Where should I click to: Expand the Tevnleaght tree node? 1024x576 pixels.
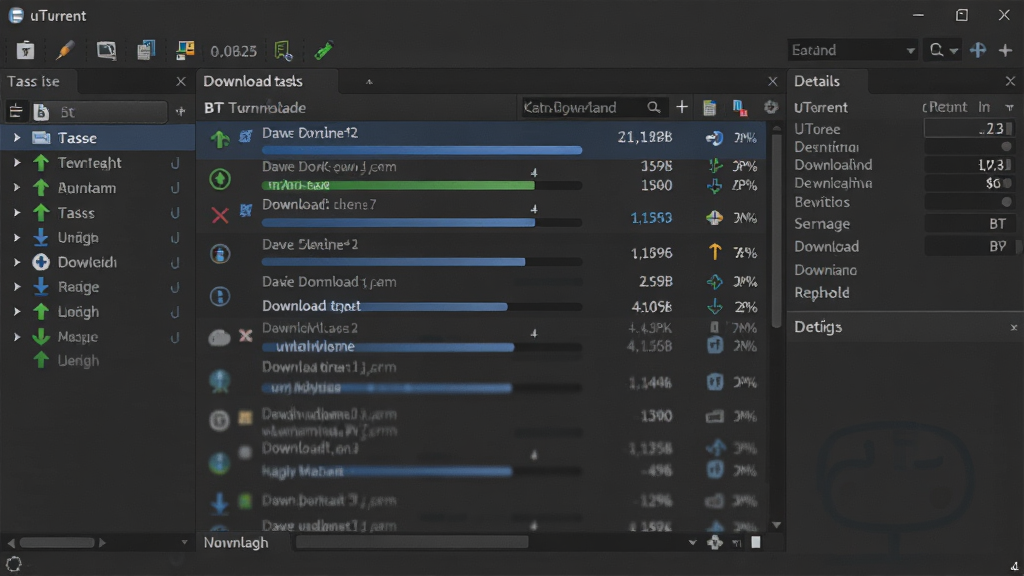coord(17,163)
